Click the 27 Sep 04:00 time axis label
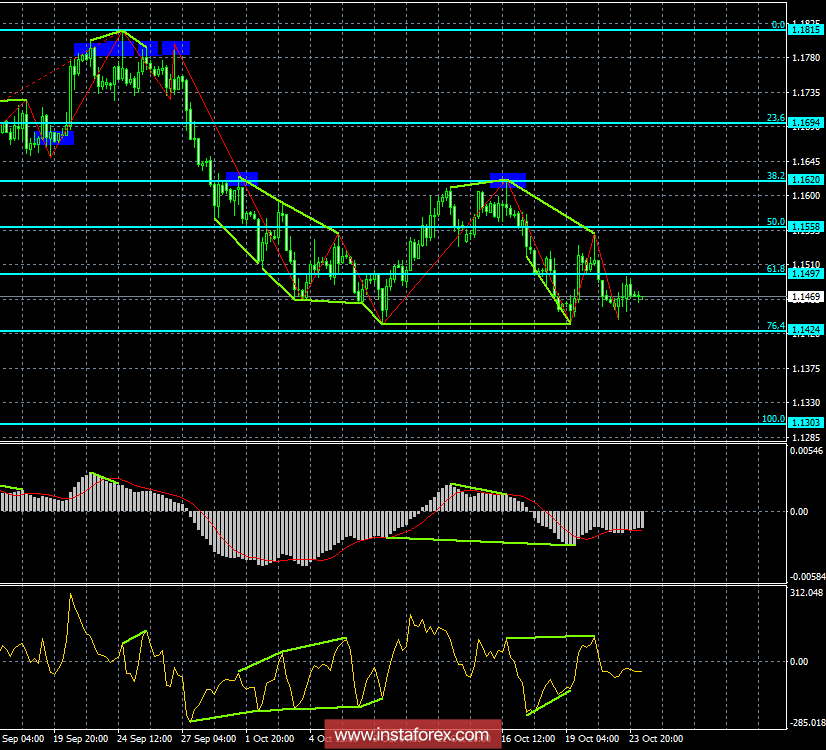The height and width of the screenshot is (750, 826). 210,740
